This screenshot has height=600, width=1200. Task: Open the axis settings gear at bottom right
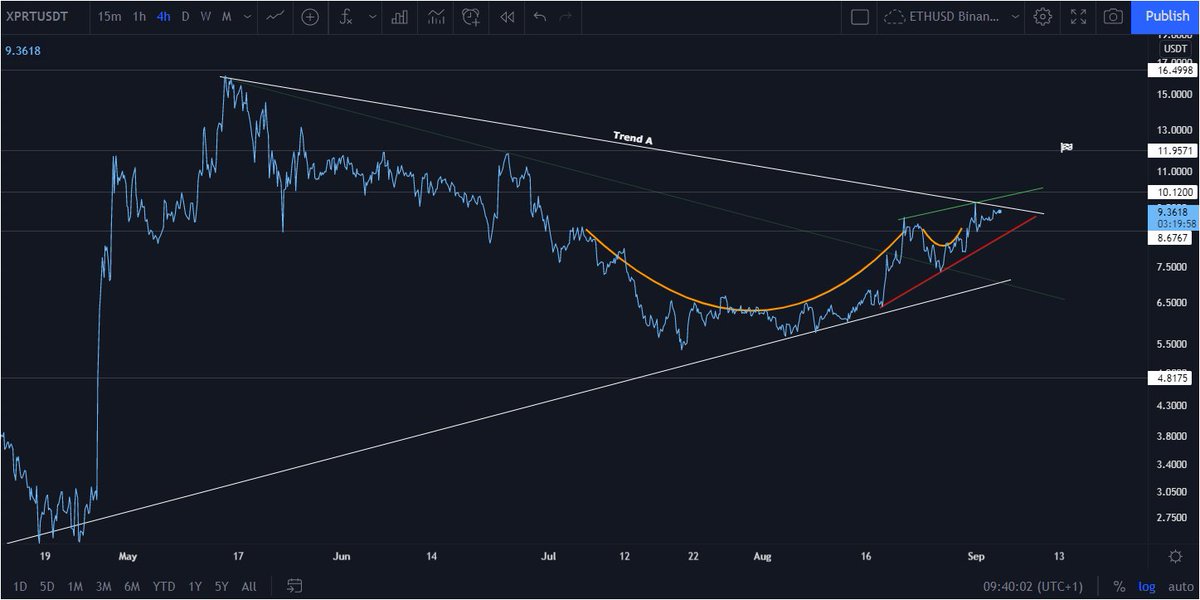(x=1176, y=556)
